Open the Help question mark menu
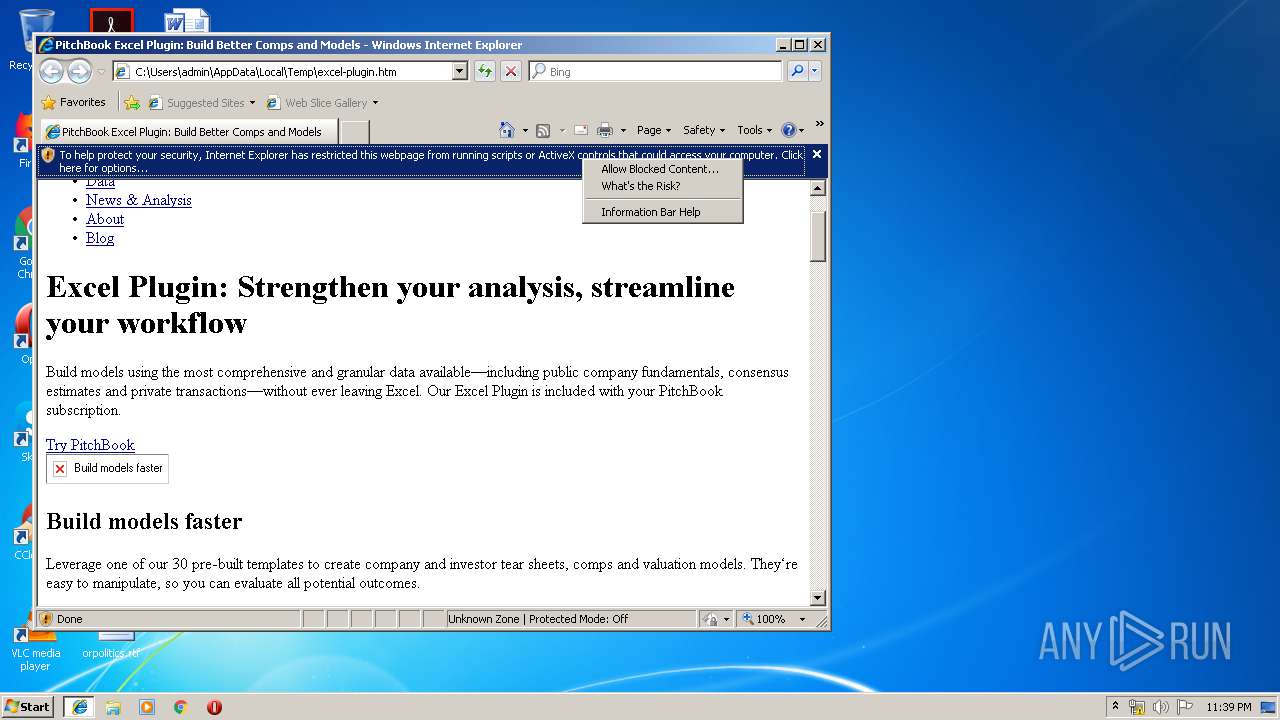This screenshot has height=720, width=1280. coord(792,130)
